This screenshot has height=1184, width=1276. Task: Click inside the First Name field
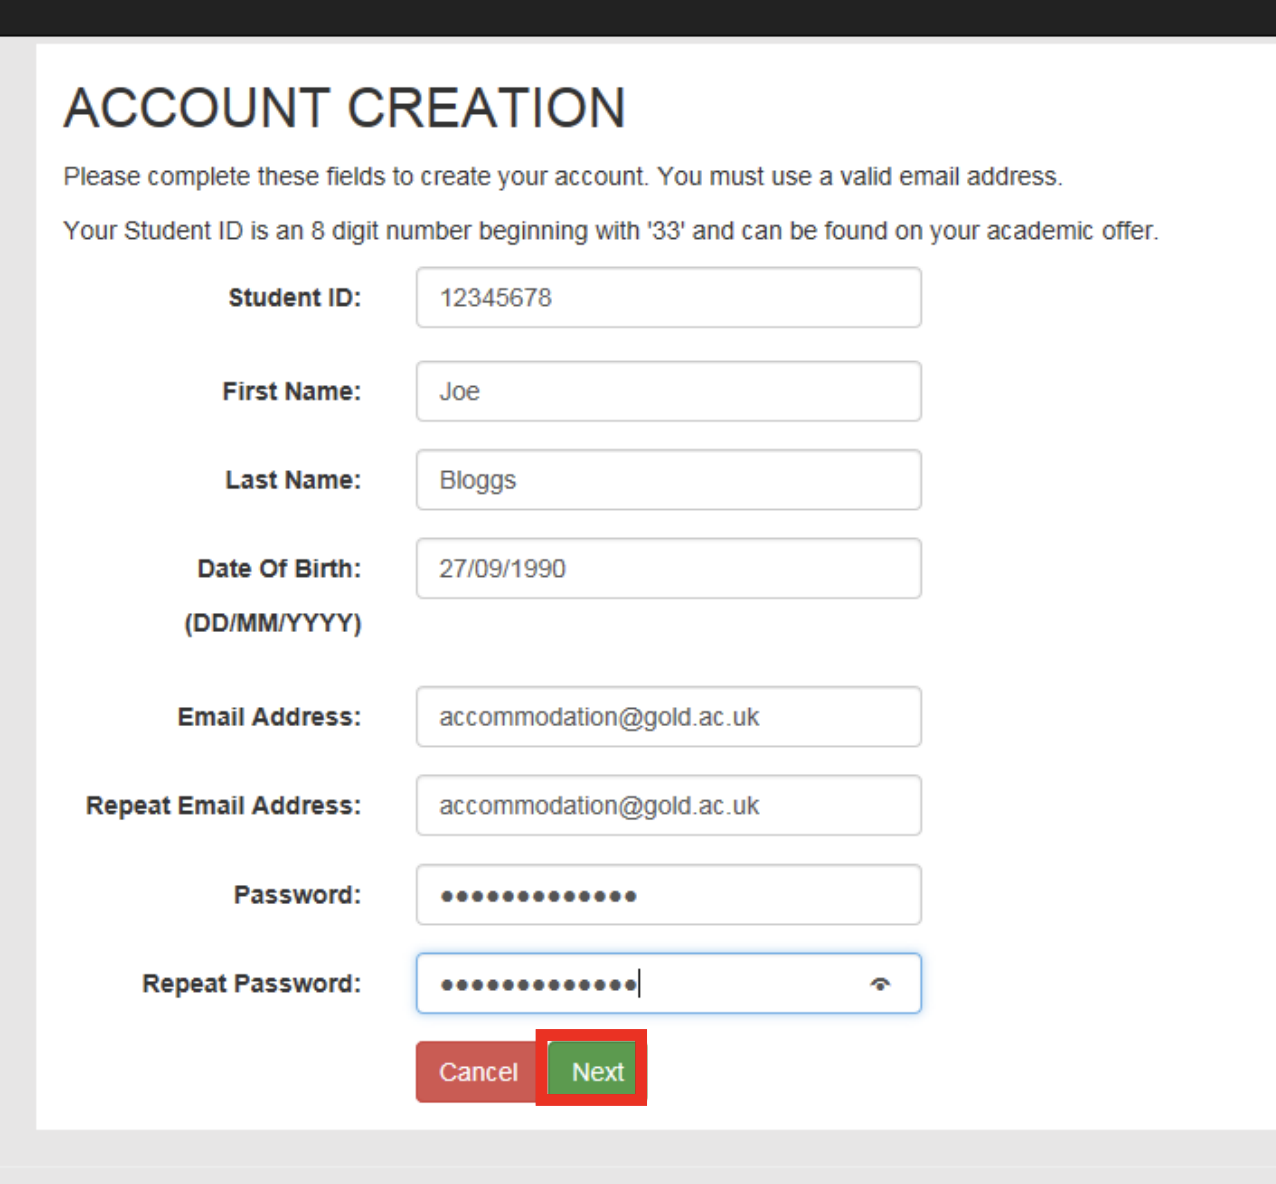point(668,391)
